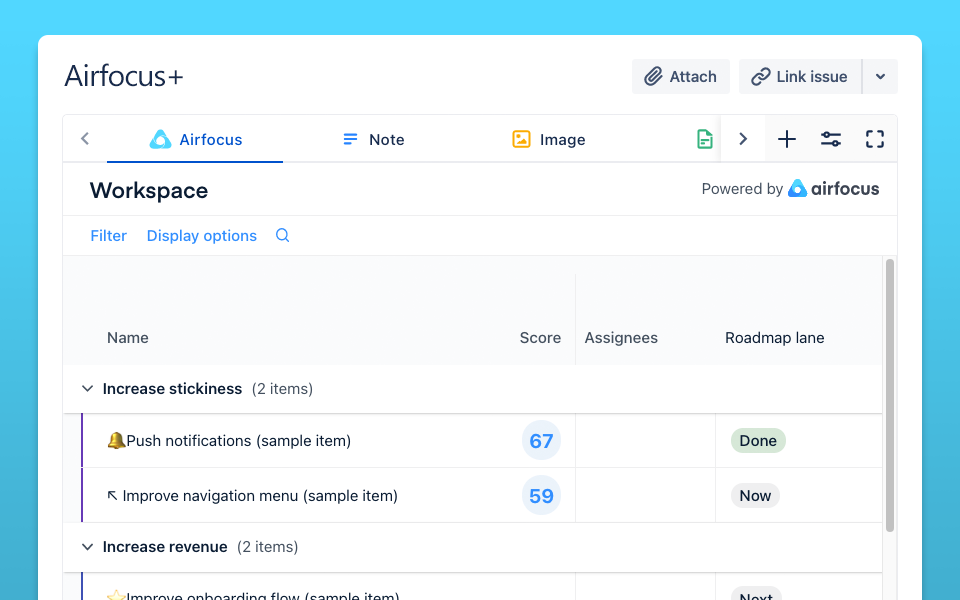Image resolution: width=960 pixels, height=600 pixels.
Task: Click the Score column header
Action: (540, 338)
